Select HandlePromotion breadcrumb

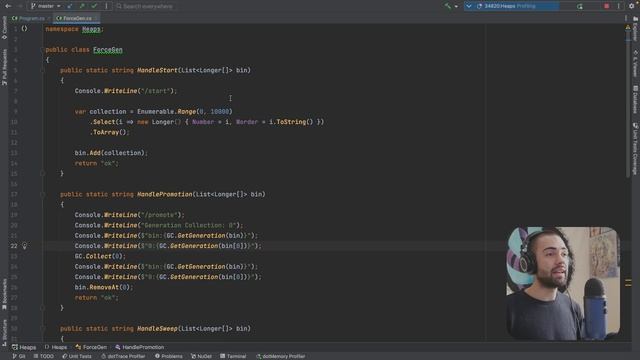[140, 347]
